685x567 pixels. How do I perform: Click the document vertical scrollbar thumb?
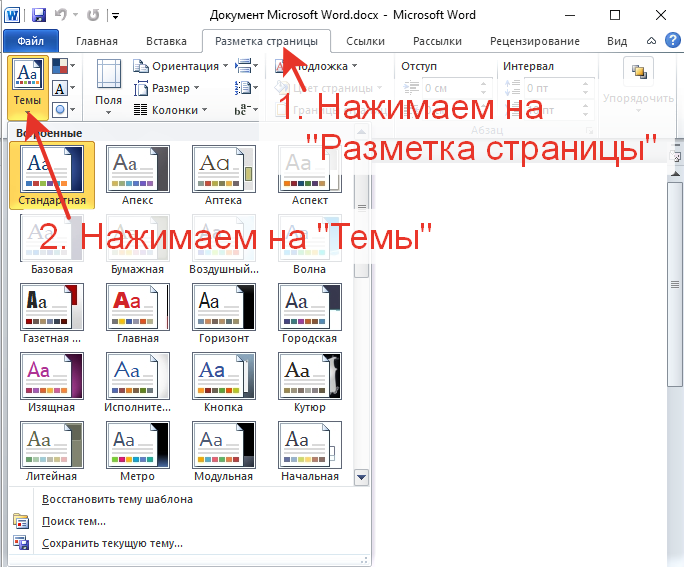tap(675, 284)
